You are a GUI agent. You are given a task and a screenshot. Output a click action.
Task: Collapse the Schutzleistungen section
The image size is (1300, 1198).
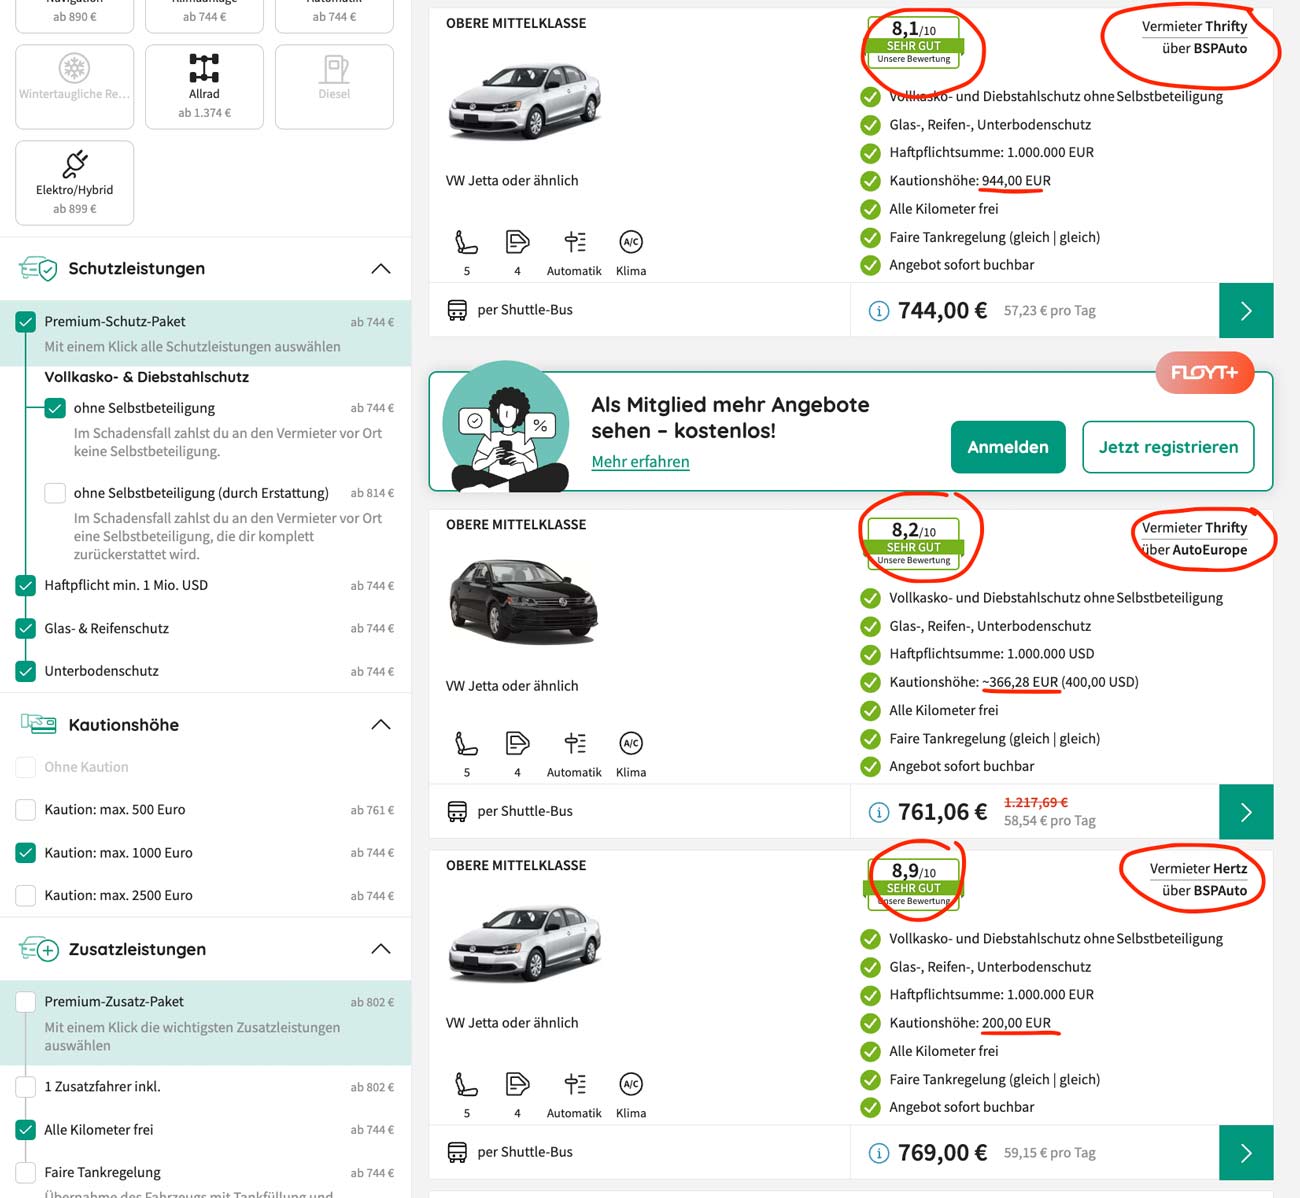381,269
